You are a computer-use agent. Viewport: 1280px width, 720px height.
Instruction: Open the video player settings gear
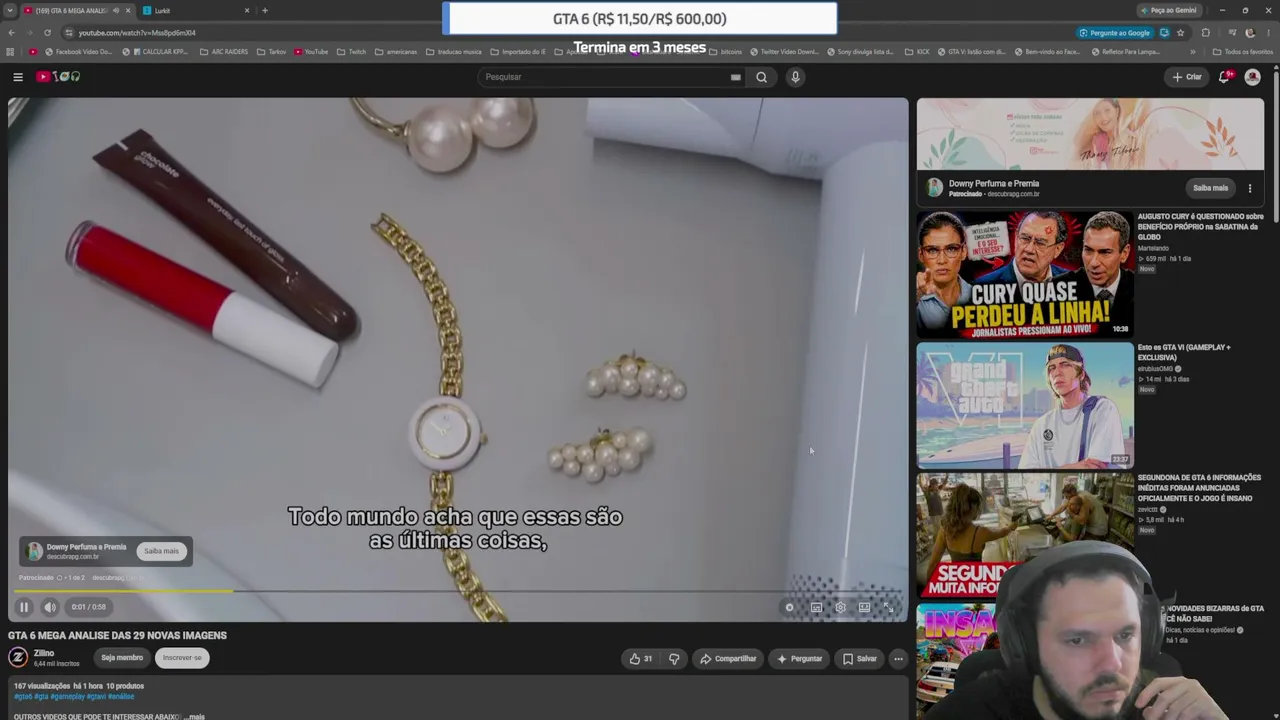[x=840, y=607]
